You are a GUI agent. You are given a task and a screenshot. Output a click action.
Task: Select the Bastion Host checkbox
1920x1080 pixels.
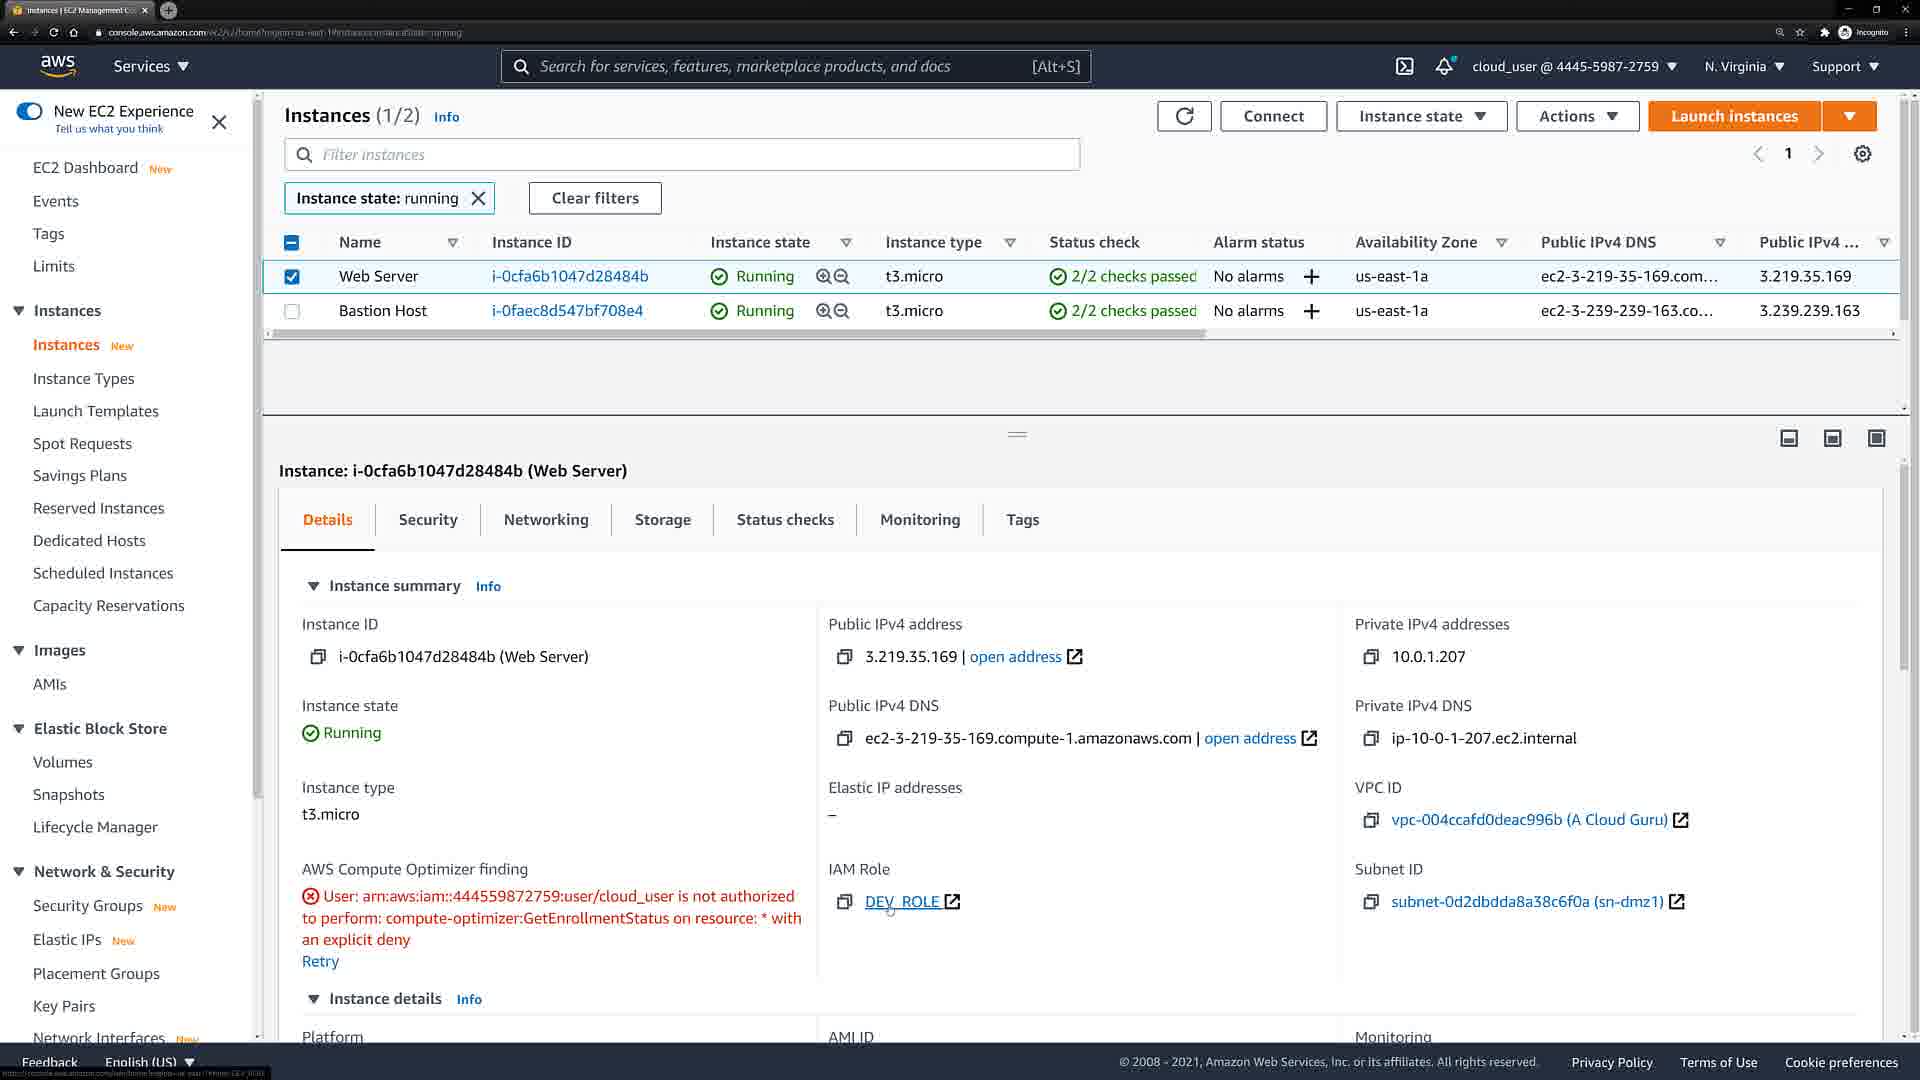(292, 311)
